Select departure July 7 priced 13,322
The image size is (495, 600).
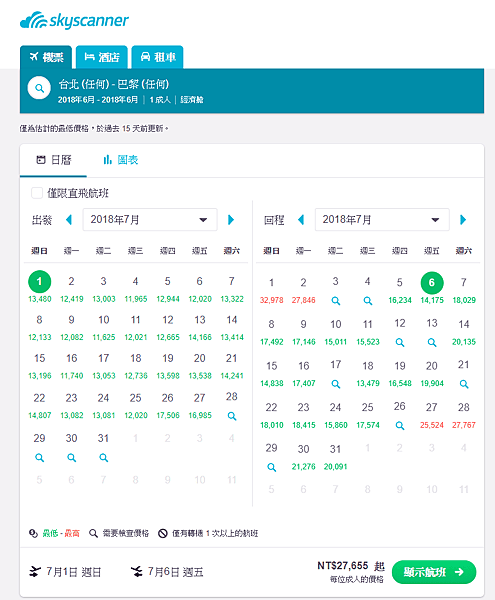pos(231,290)
